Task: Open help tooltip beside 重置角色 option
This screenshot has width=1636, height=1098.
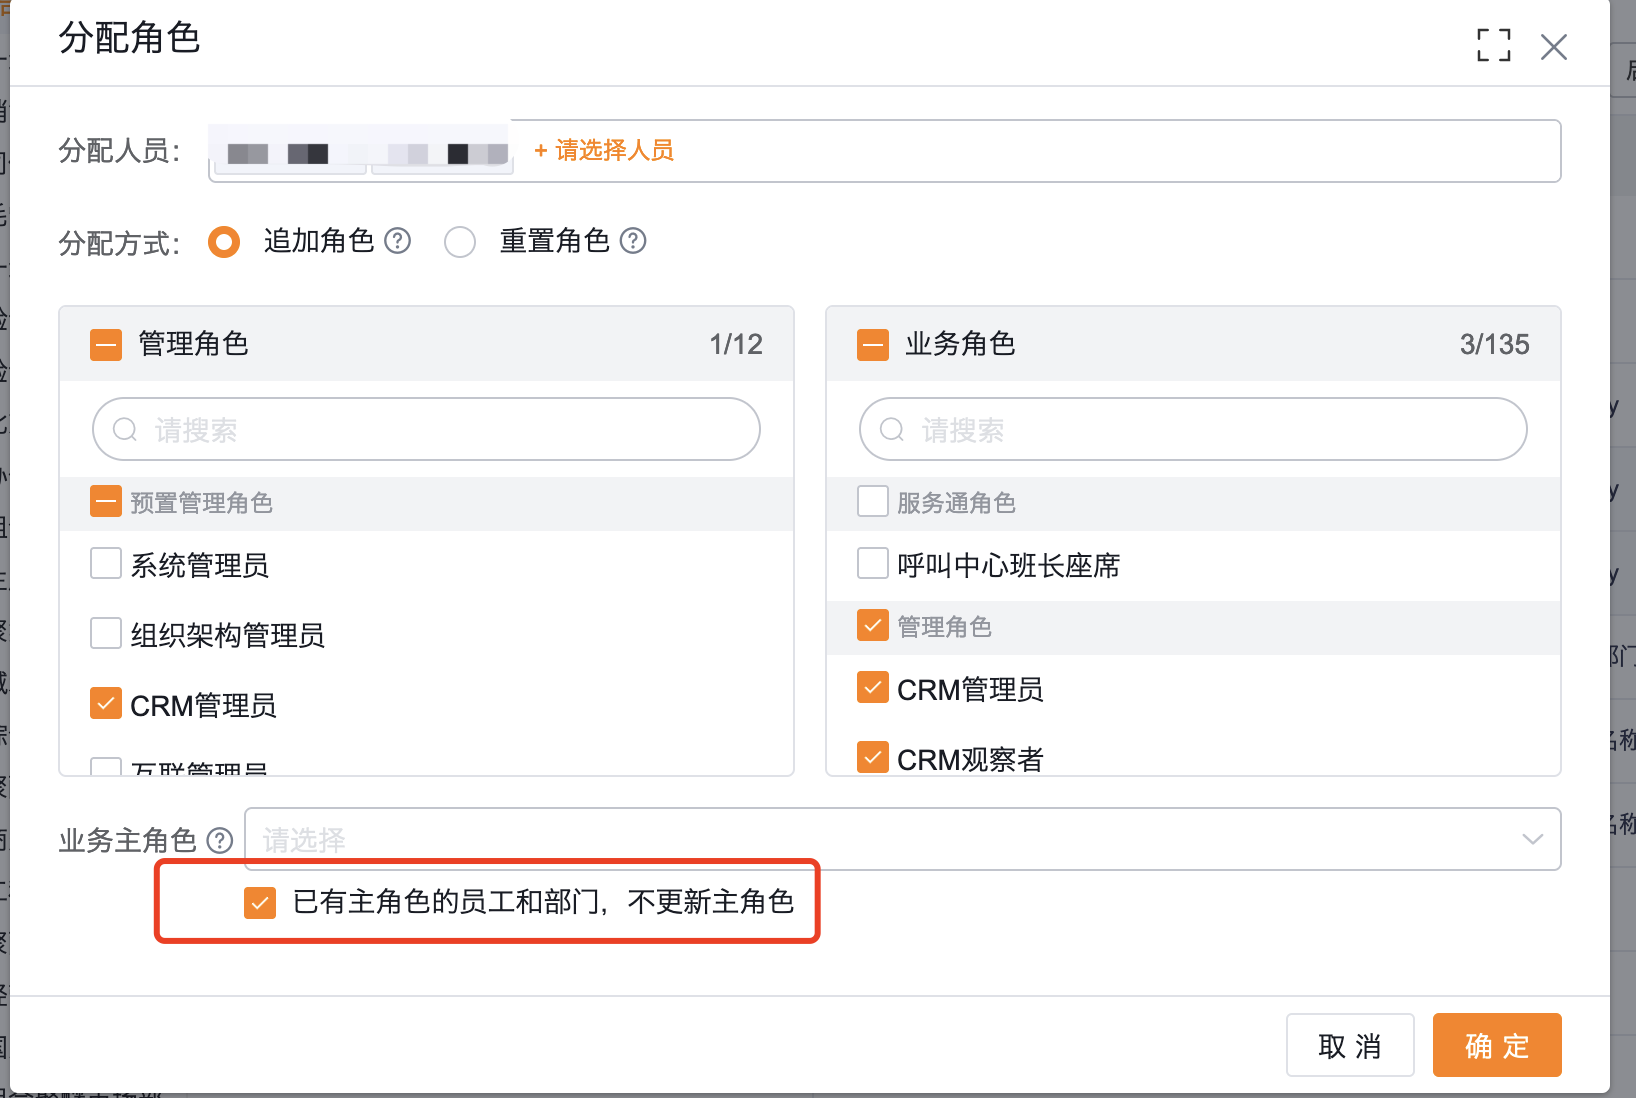Action: click(x=632, y=240)
